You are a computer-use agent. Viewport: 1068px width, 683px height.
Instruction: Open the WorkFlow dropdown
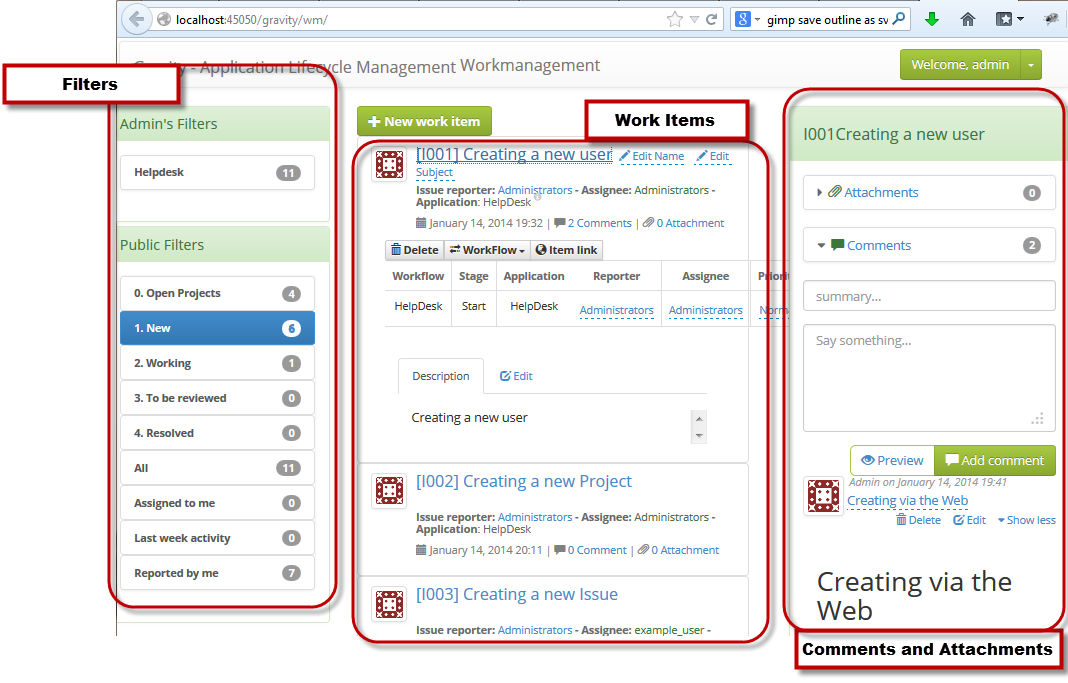click(x=487, y=250)
